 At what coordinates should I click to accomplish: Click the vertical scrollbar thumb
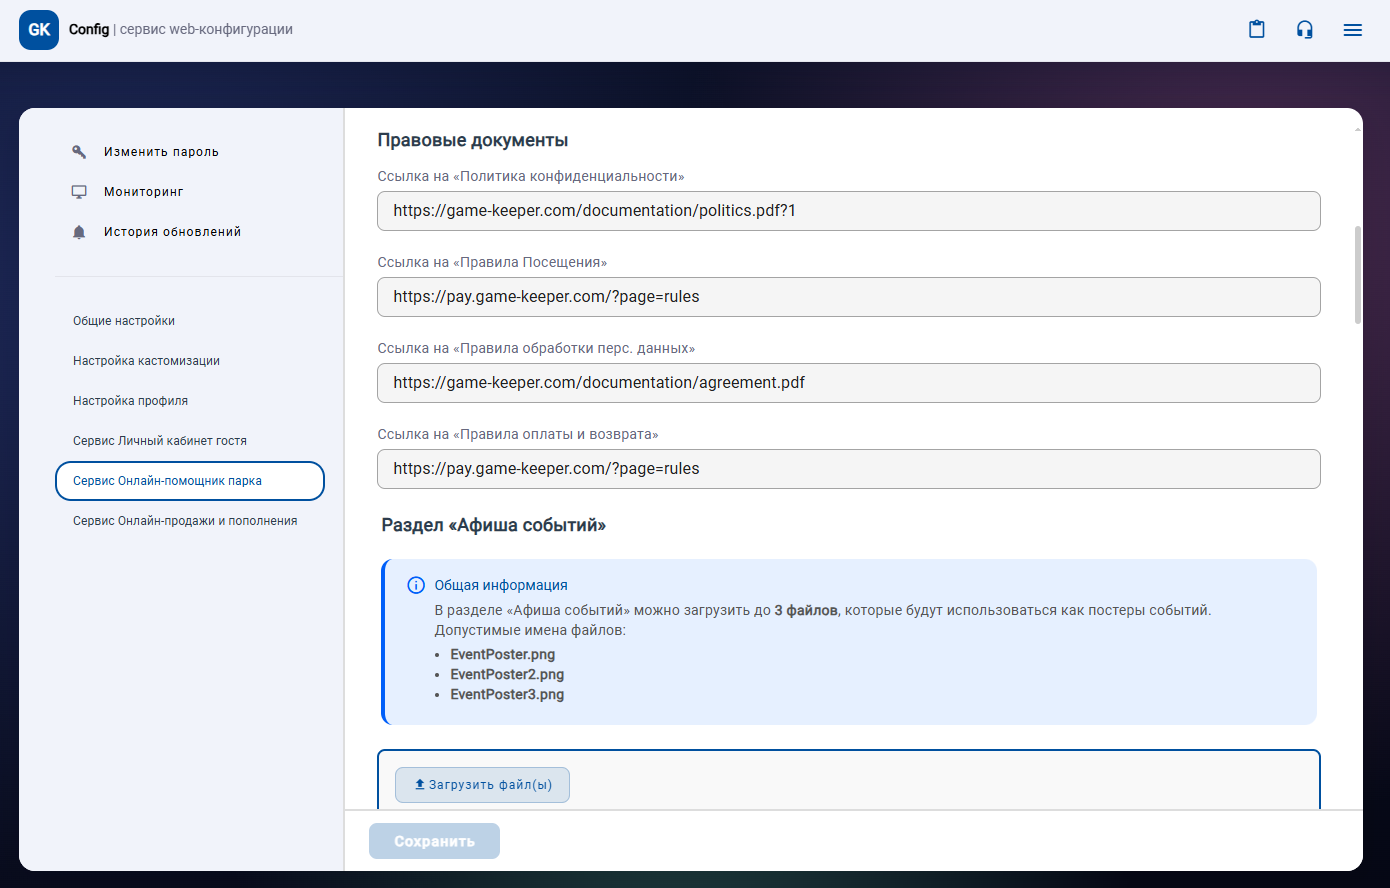tap(1357, 275)
